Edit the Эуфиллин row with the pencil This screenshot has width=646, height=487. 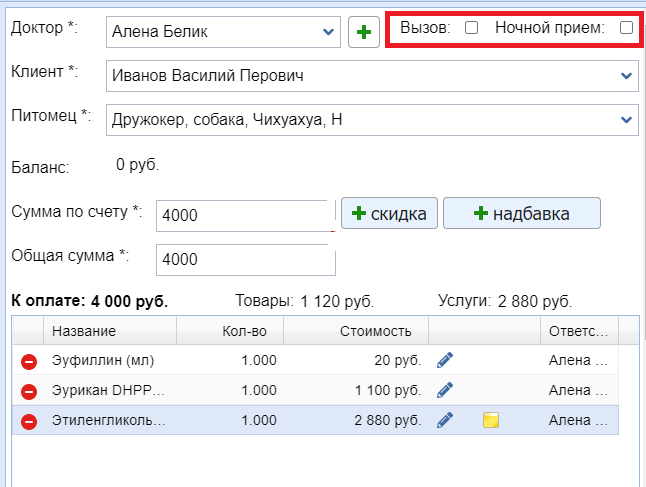[446, 360]
